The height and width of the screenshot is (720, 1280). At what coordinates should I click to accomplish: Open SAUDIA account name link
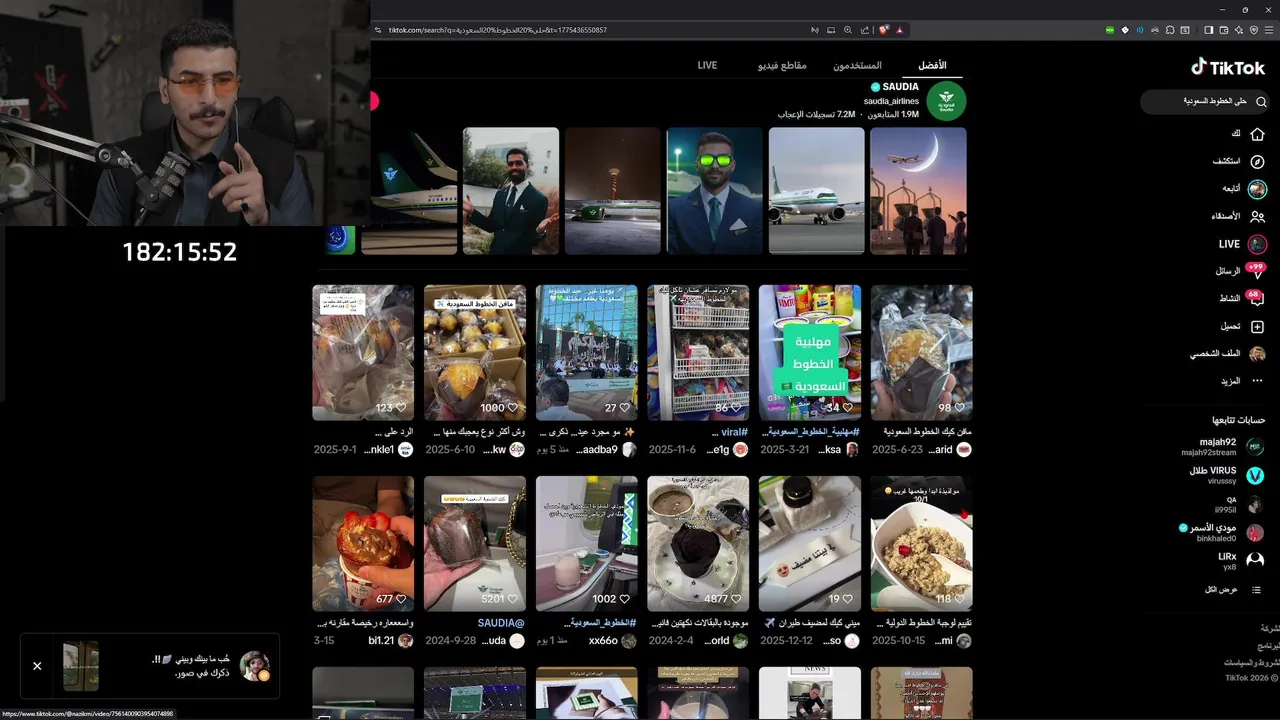click(x=902, y=87)
